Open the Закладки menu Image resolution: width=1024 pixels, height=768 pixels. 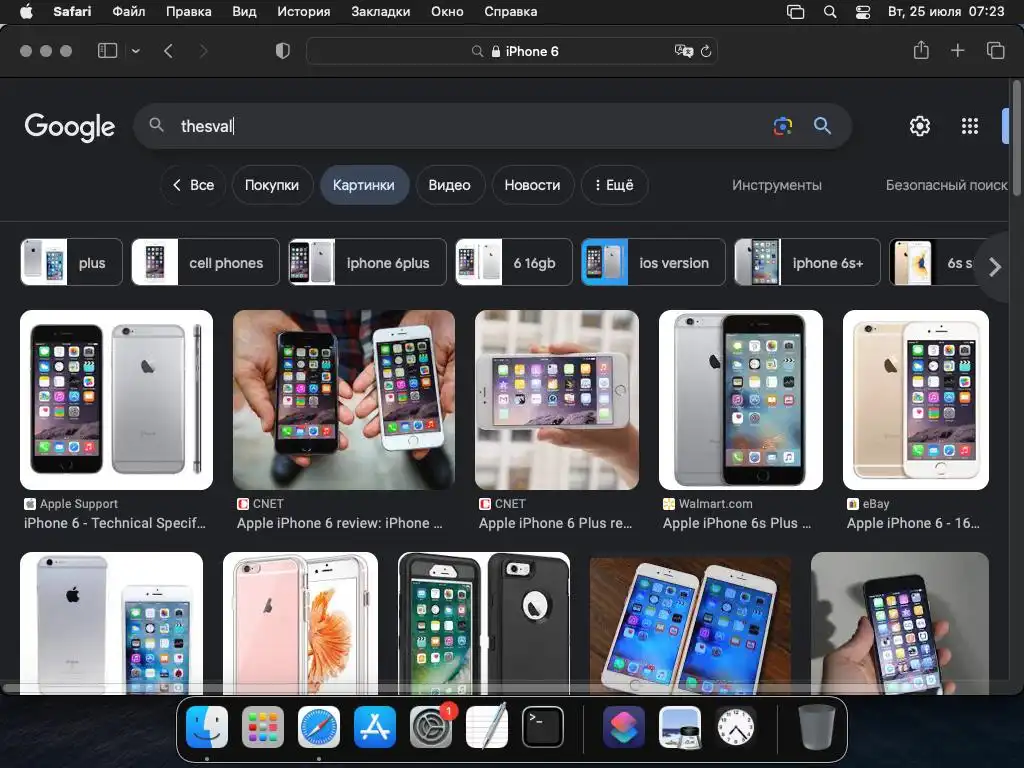tap(381, 12)
